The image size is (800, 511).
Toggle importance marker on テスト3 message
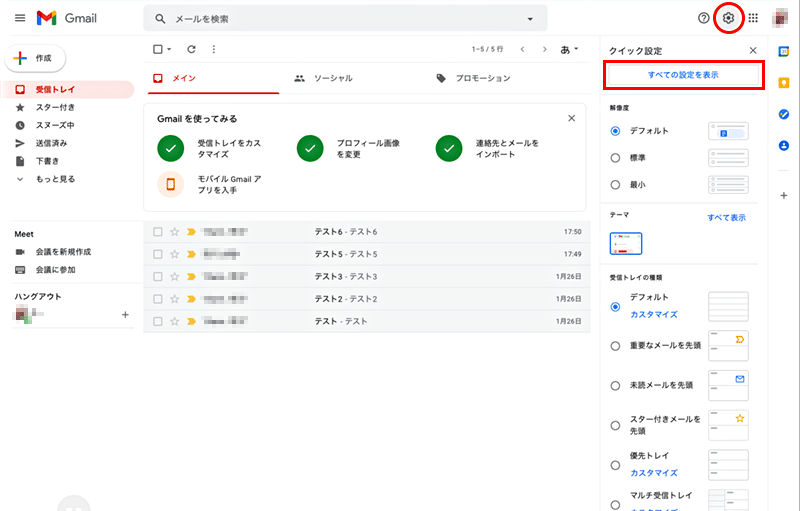pos(191,276)
